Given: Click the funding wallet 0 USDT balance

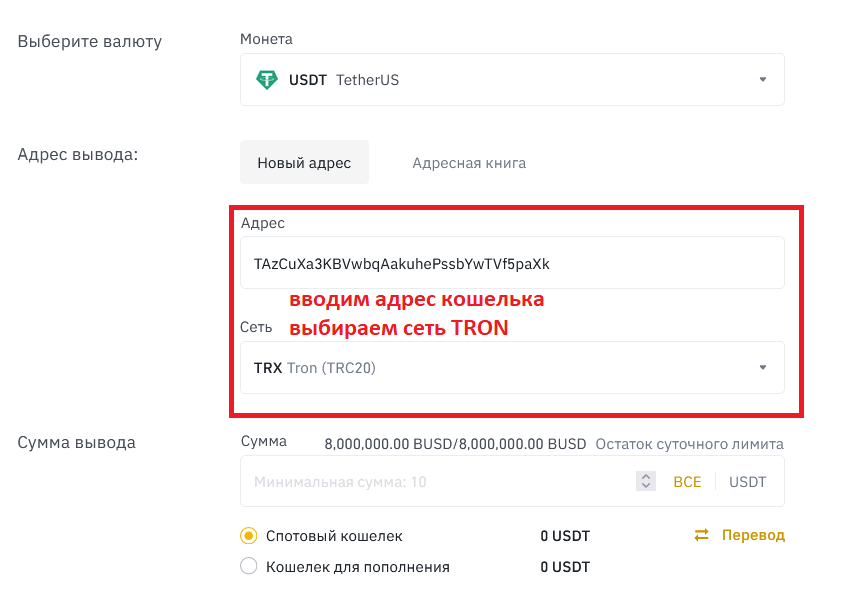Looking at the screenshot, I should tap(565, 567).
